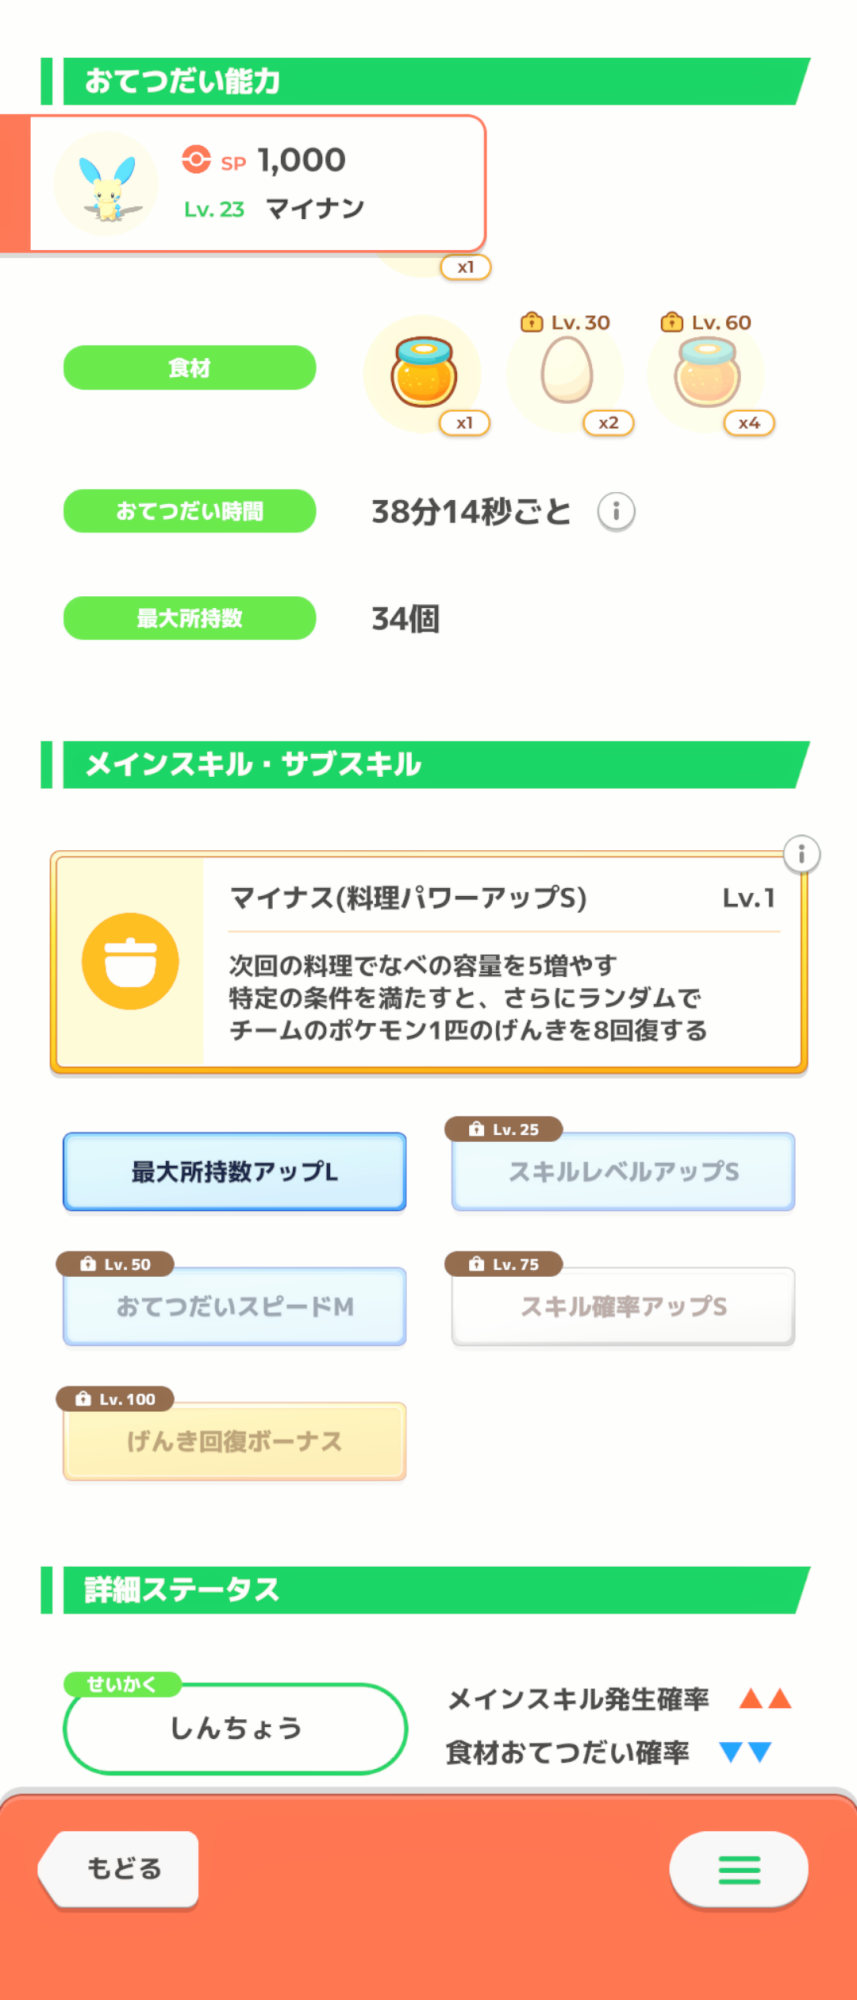Tap the green 食材 label
The width and height of the screenshot is (857, 2000).
click(x=190, y=368)
